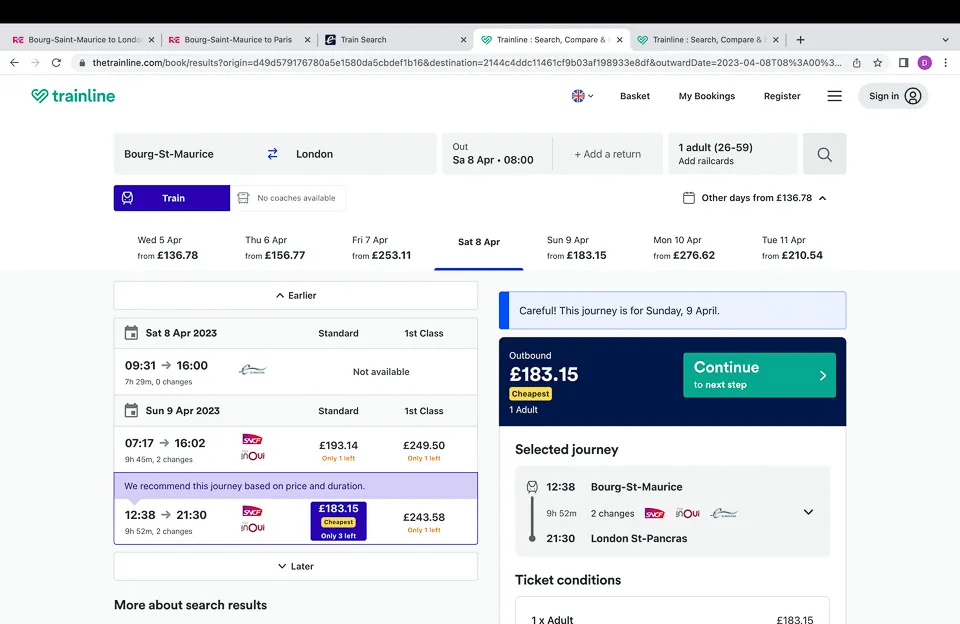Change the outbound date Sa 8 Apr 08:00
Image resolution: width=960 pixels, height=624 pixels.
(x=497, y=154)
